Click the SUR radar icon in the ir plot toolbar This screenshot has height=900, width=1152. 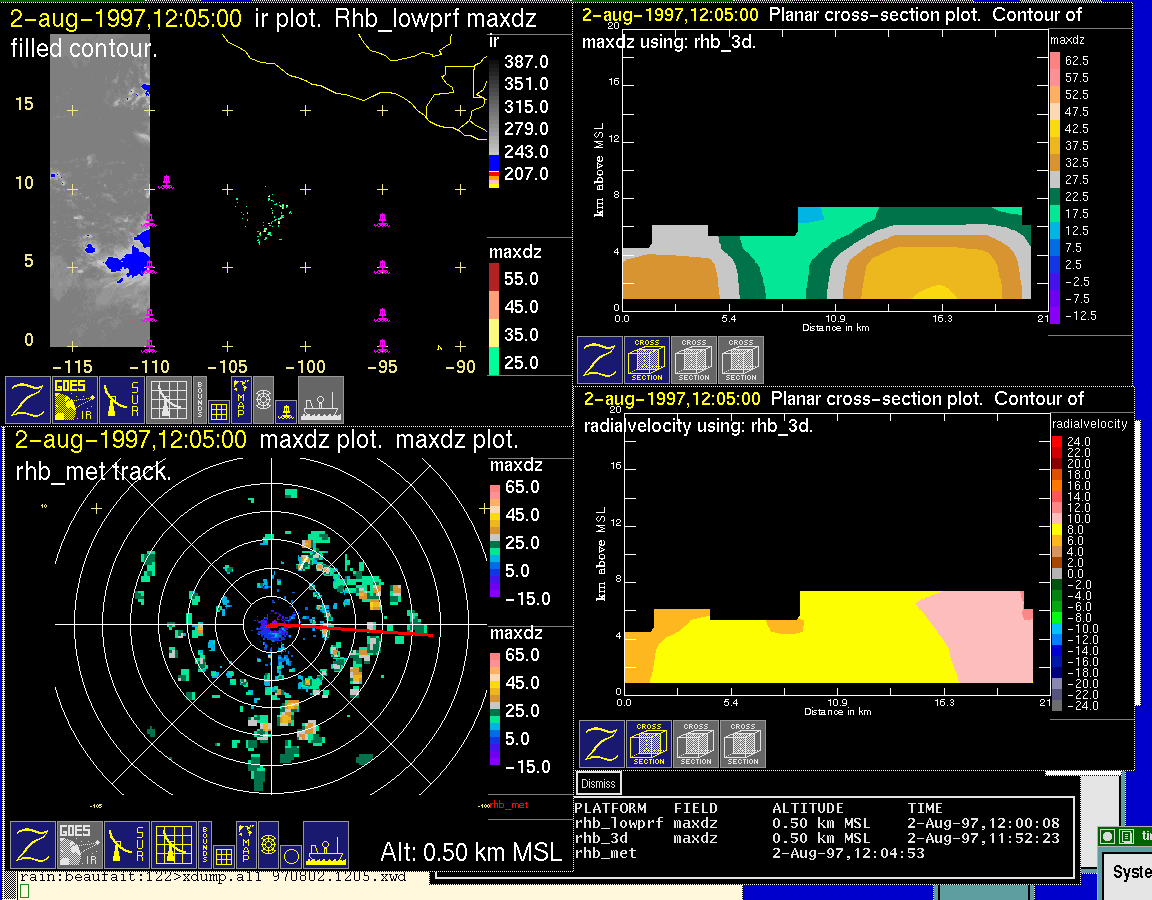122,400
